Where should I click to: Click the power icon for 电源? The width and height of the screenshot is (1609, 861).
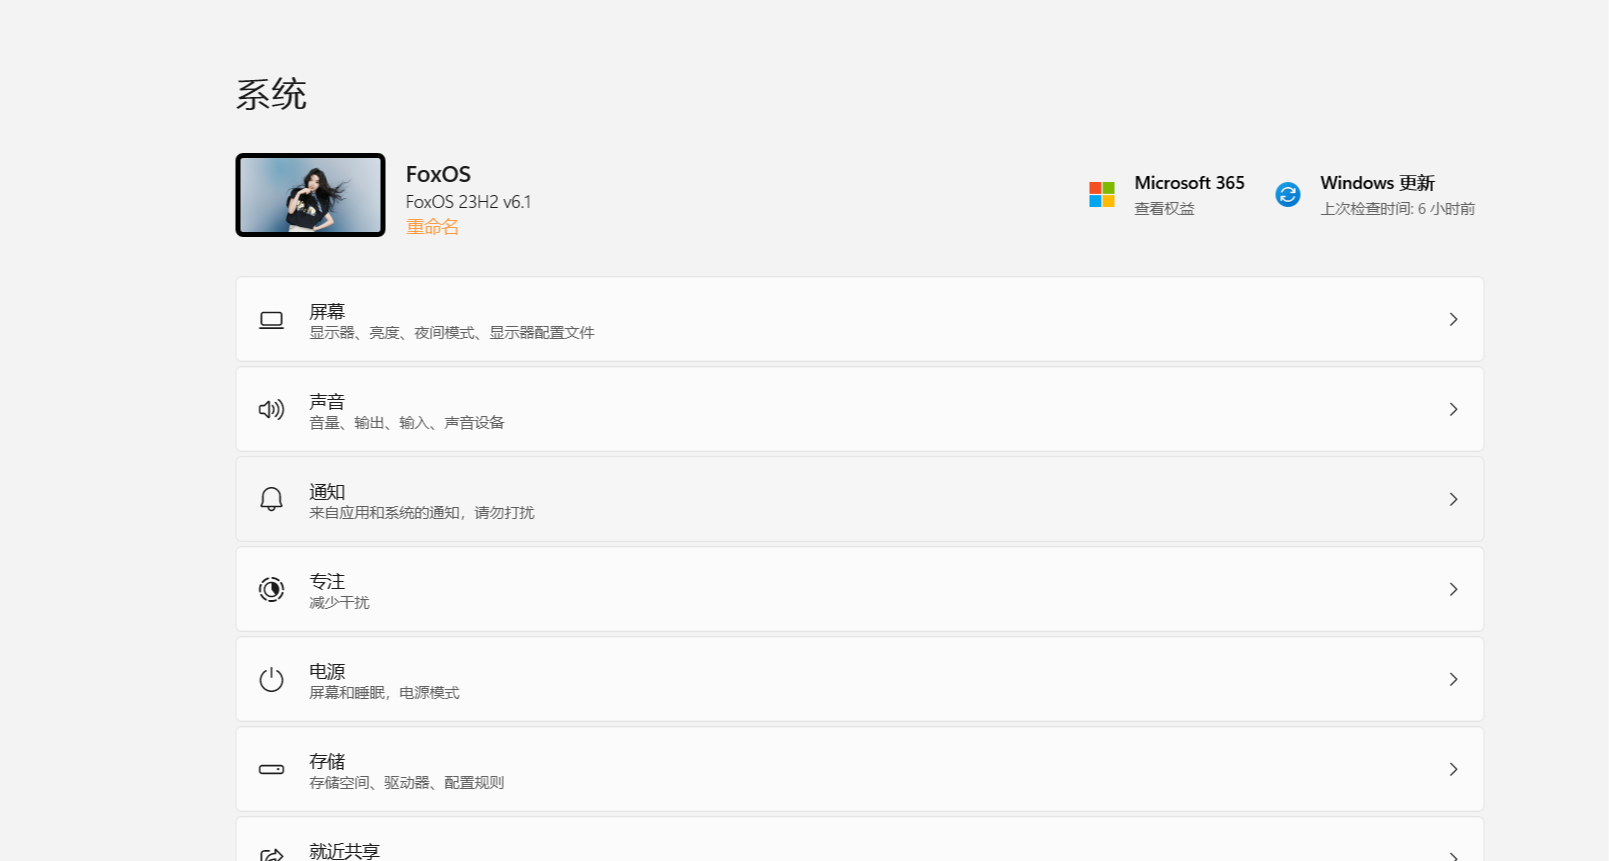tap(271, 679)
